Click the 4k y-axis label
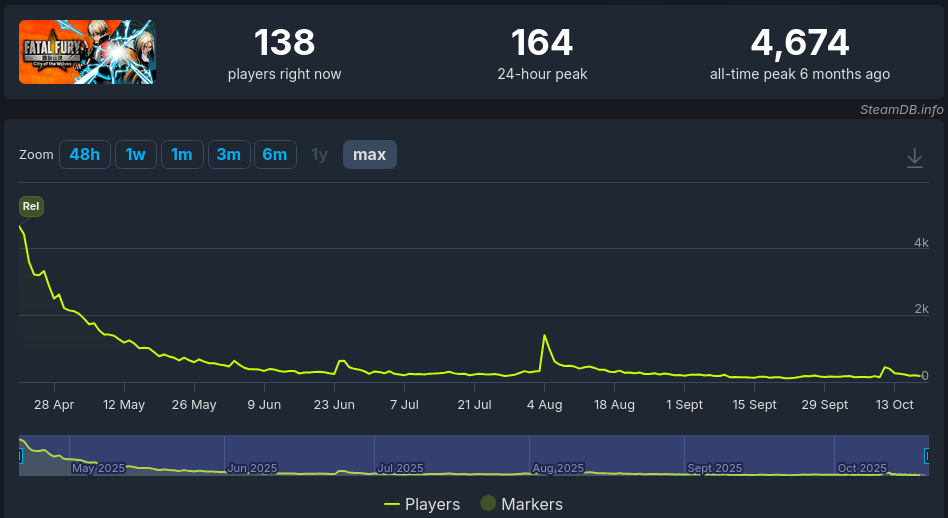 [921, 243]
